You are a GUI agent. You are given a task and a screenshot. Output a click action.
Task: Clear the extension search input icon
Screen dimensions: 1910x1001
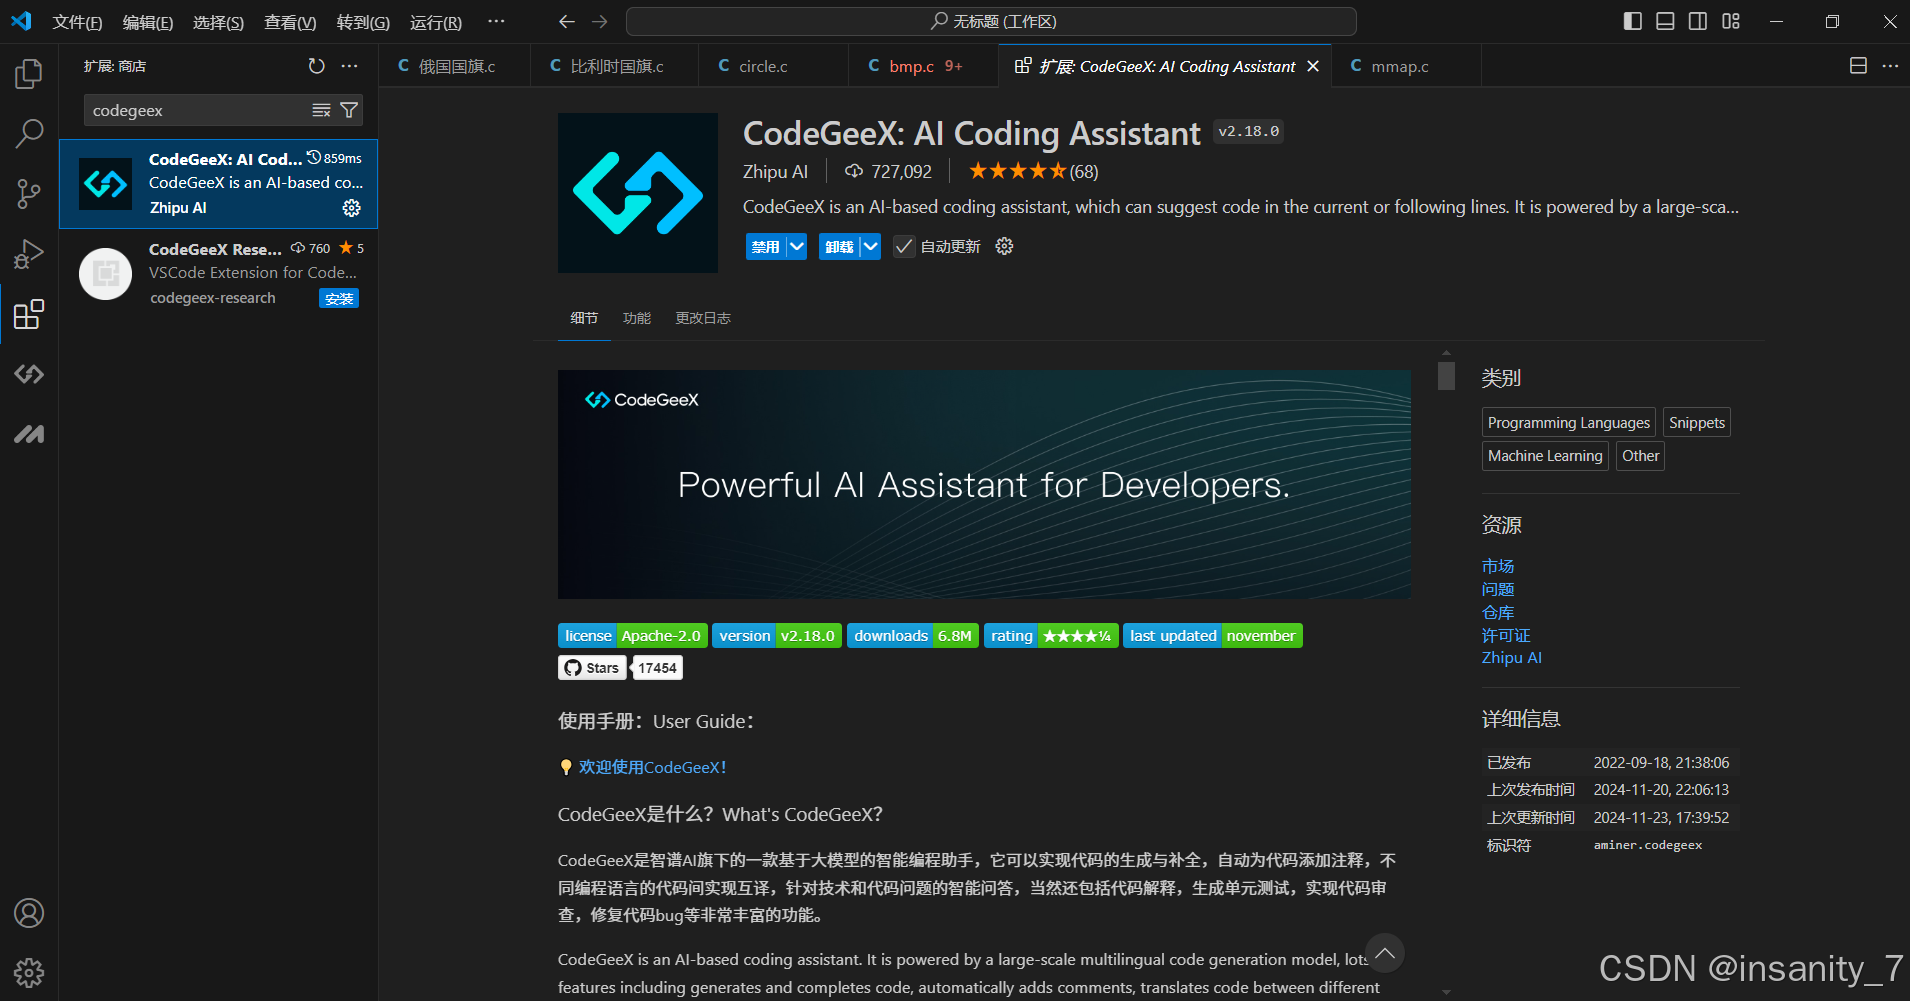pos(321,110)
